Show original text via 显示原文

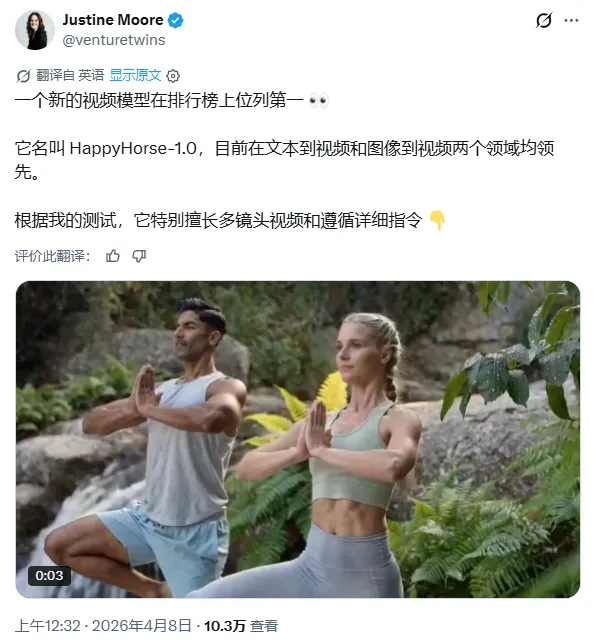coord(135,75)
